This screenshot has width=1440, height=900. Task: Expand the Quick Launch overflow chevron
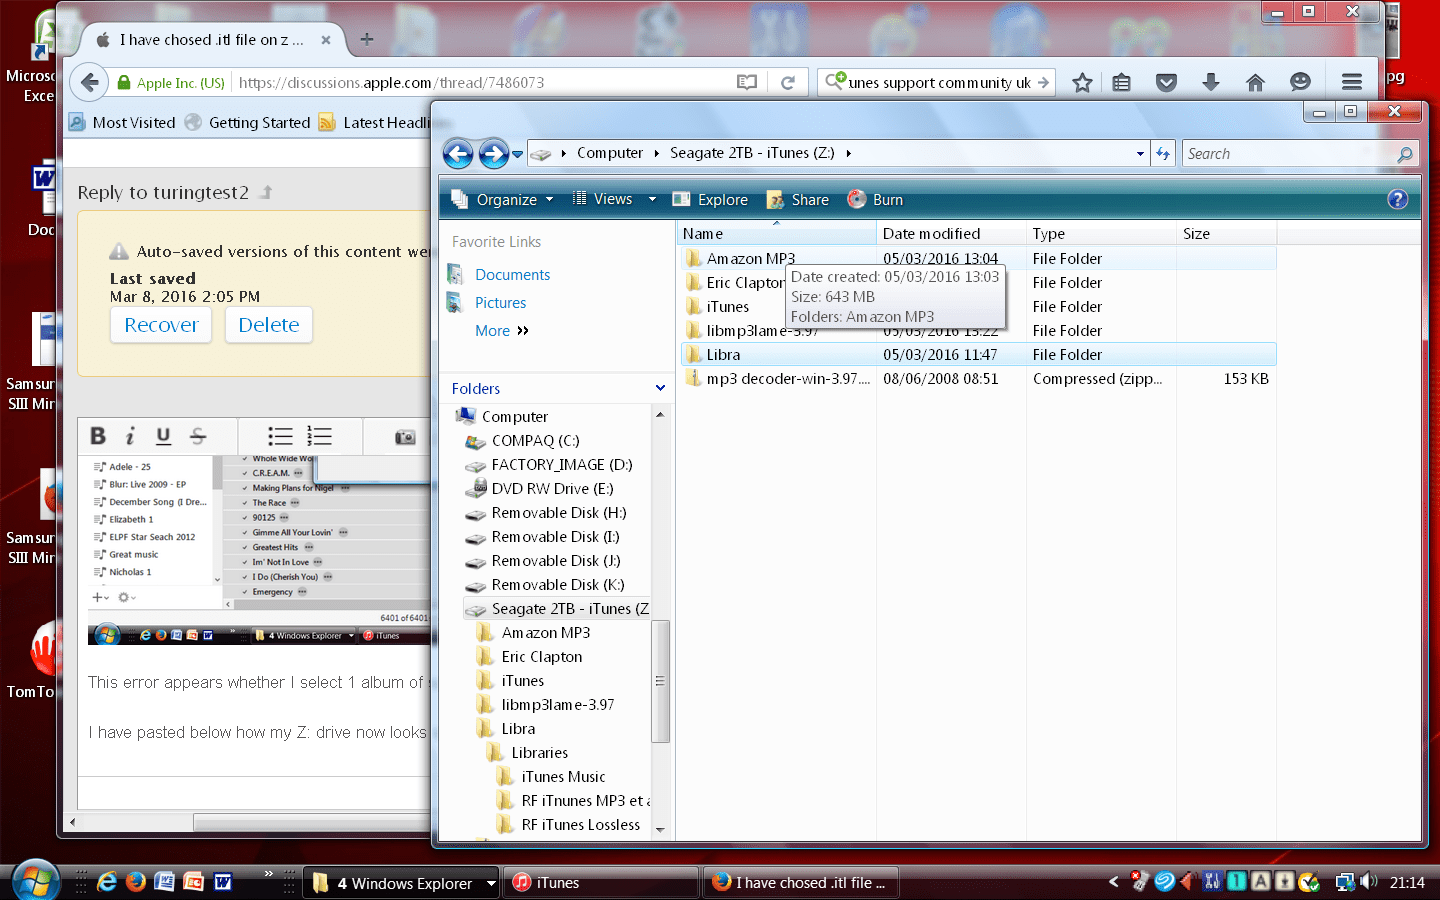268,874
